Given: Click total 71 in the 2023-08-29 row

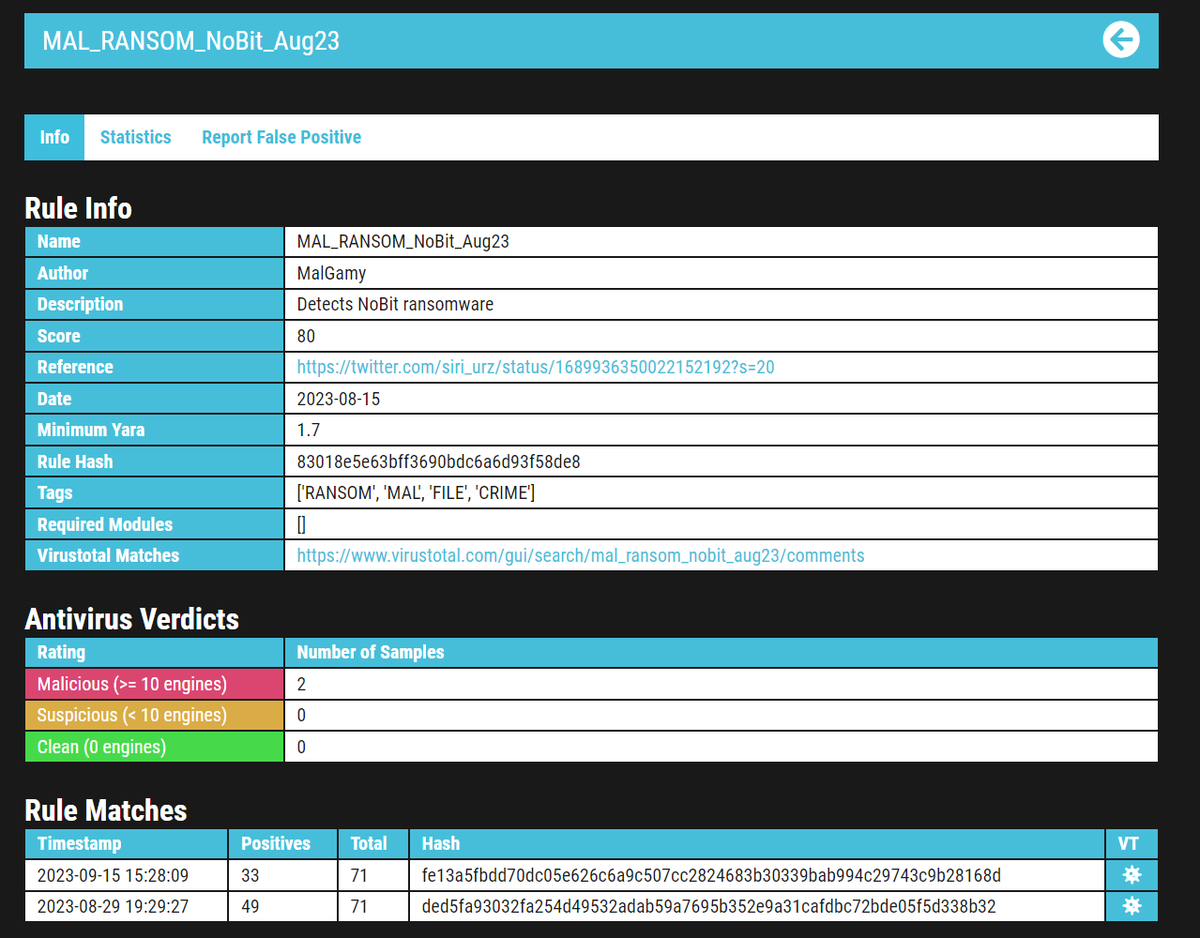Looking at the screenshot, I should tap(359, 906).
